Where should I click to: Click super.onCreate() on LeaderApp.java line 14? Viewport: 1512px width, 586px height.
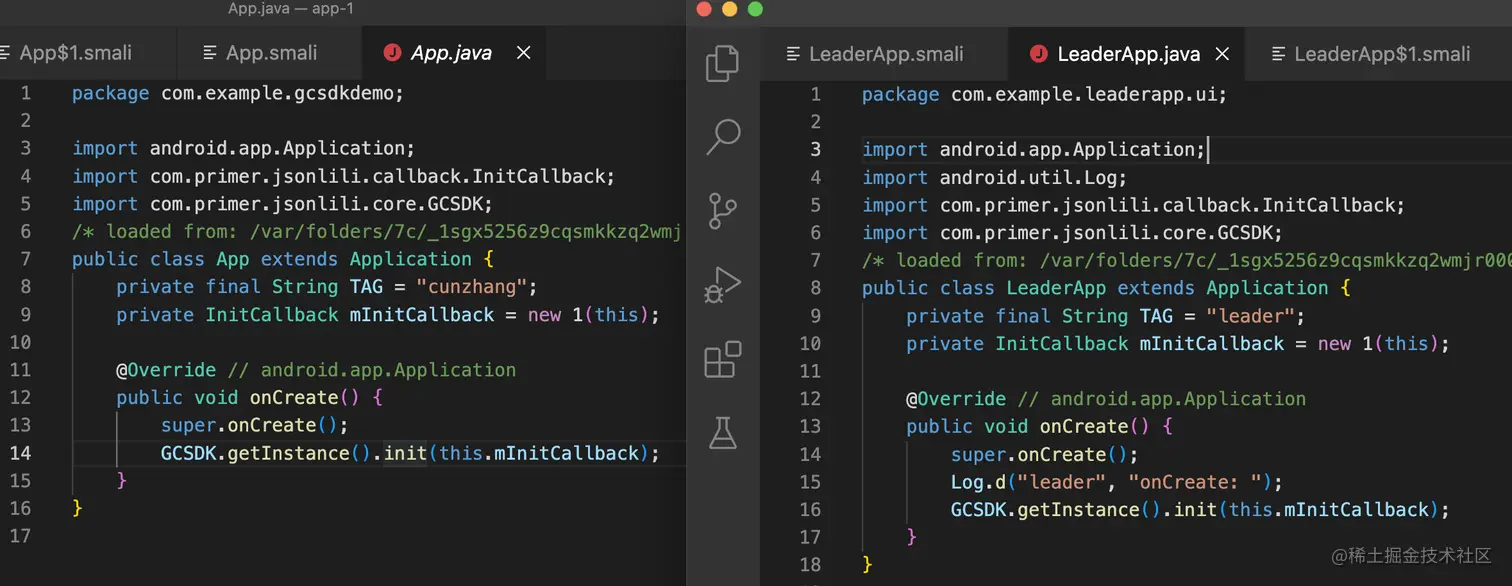pyautogui.click(x=1045, y=454)
